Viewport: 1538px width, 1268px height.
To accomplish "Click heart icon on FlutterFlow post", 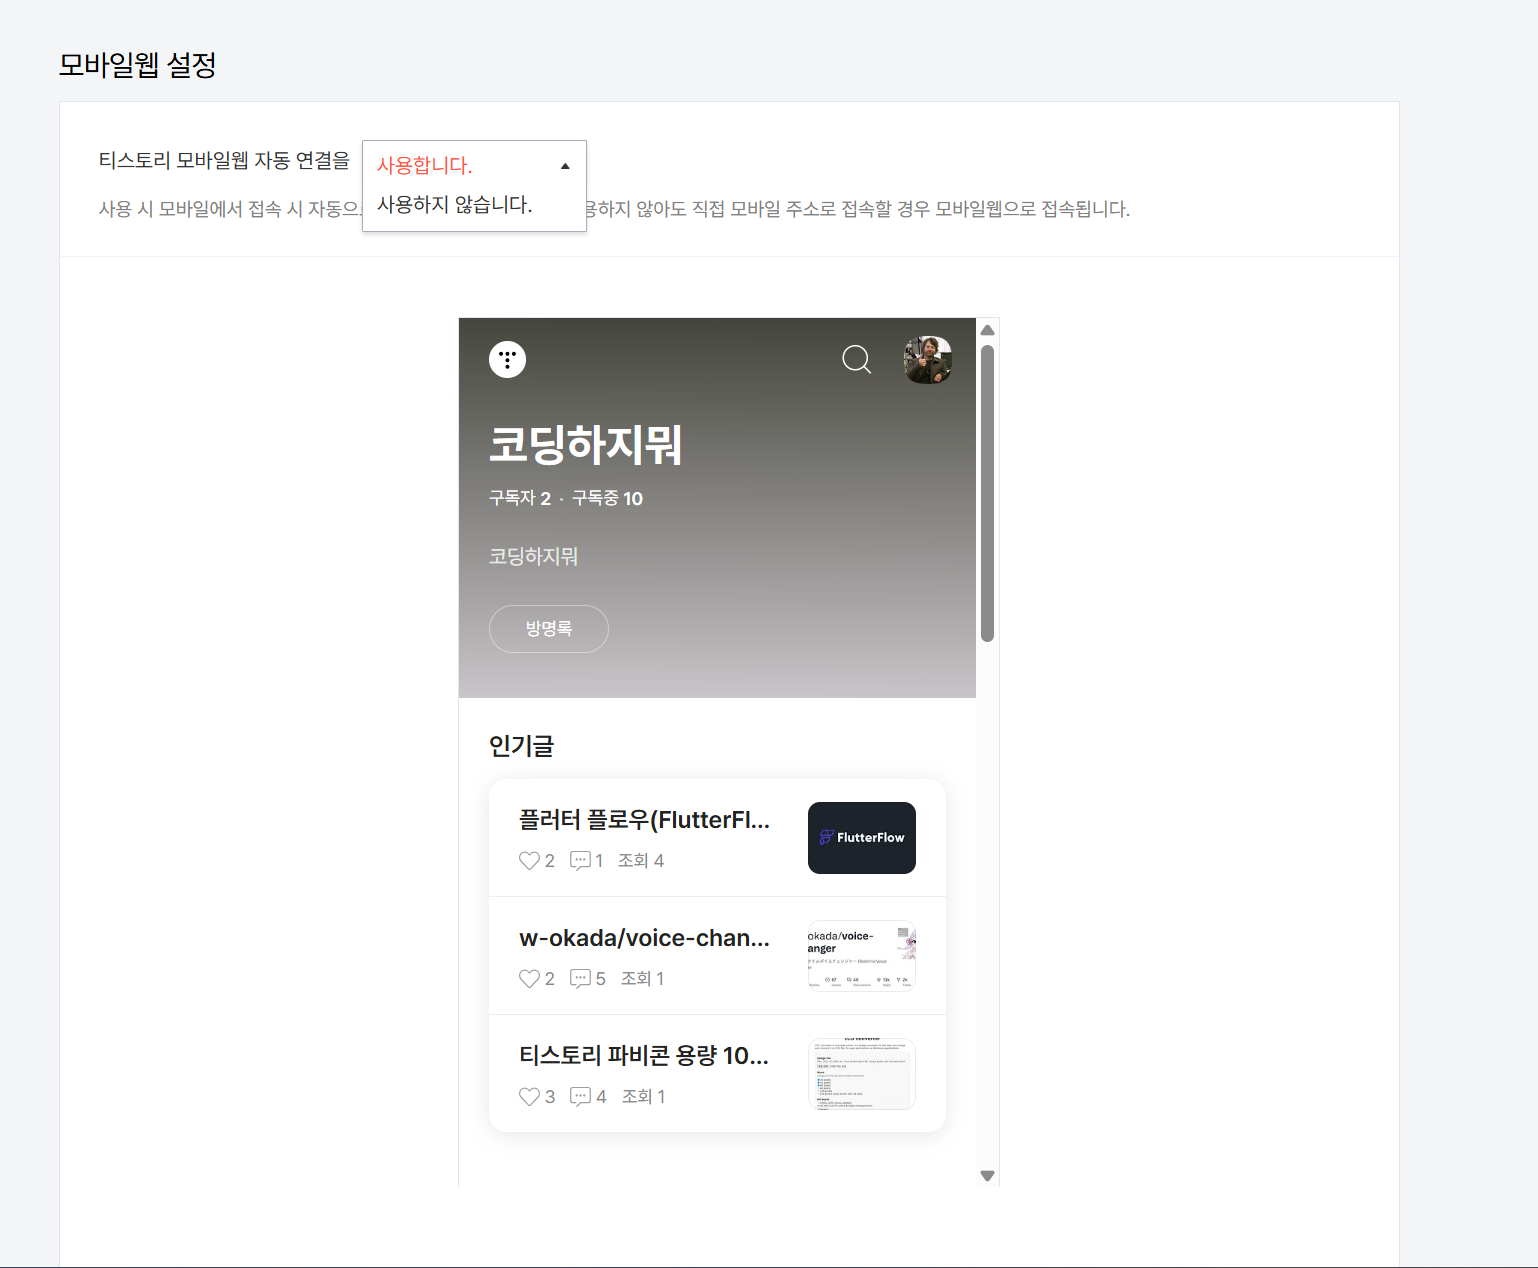I will [529, 861].
